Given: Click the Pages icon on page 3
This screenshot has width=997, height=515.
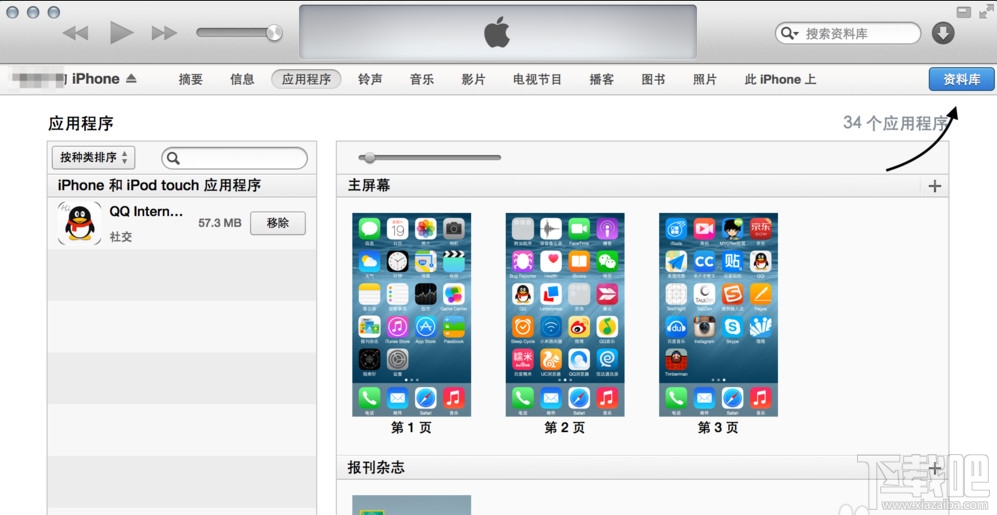Looking at the screenshot, I should [x=760, y=294].
